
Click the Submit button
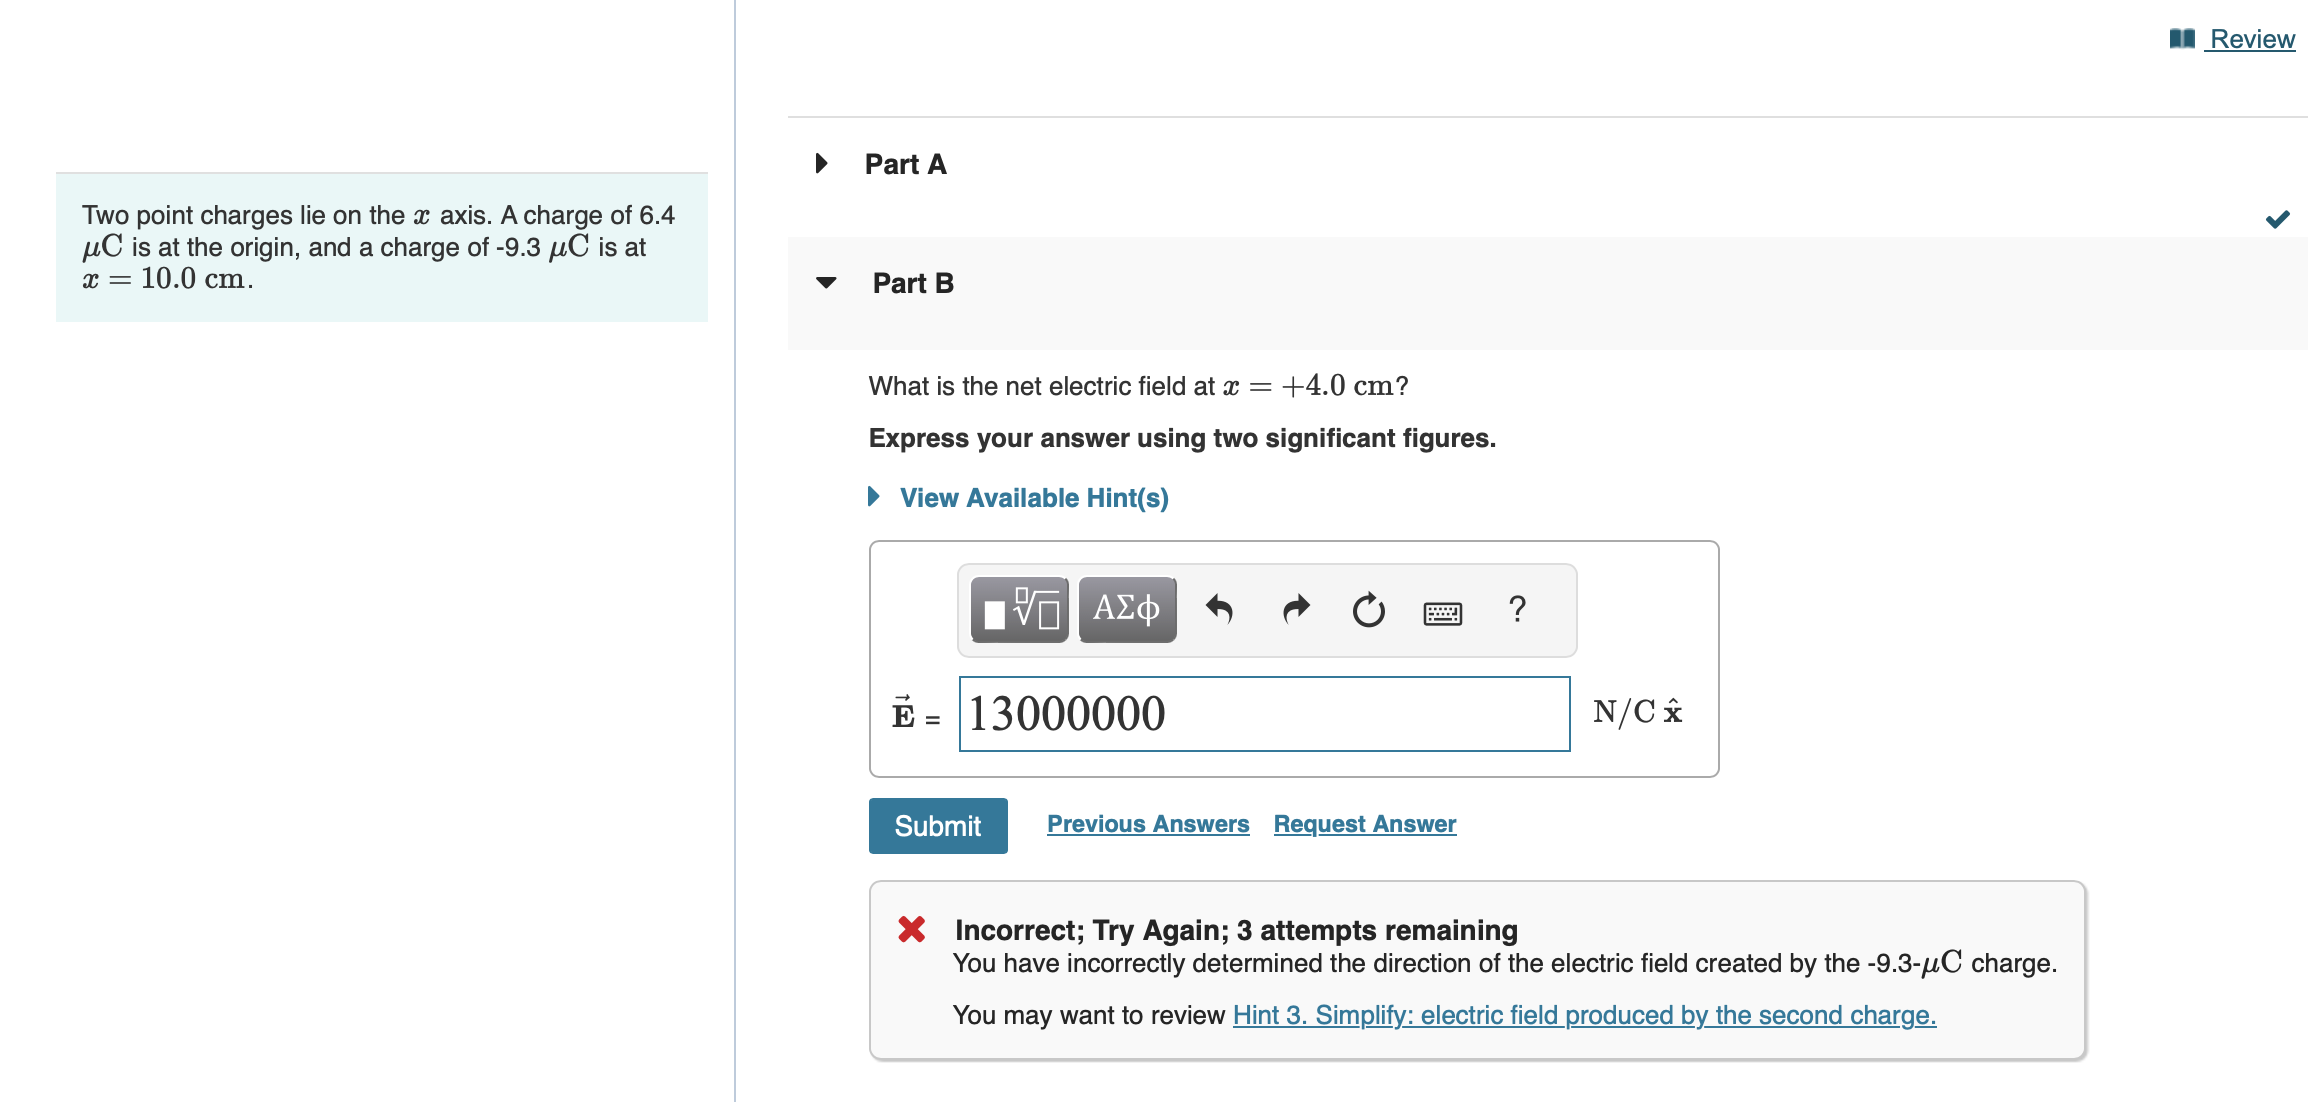(x=937, y=824)
